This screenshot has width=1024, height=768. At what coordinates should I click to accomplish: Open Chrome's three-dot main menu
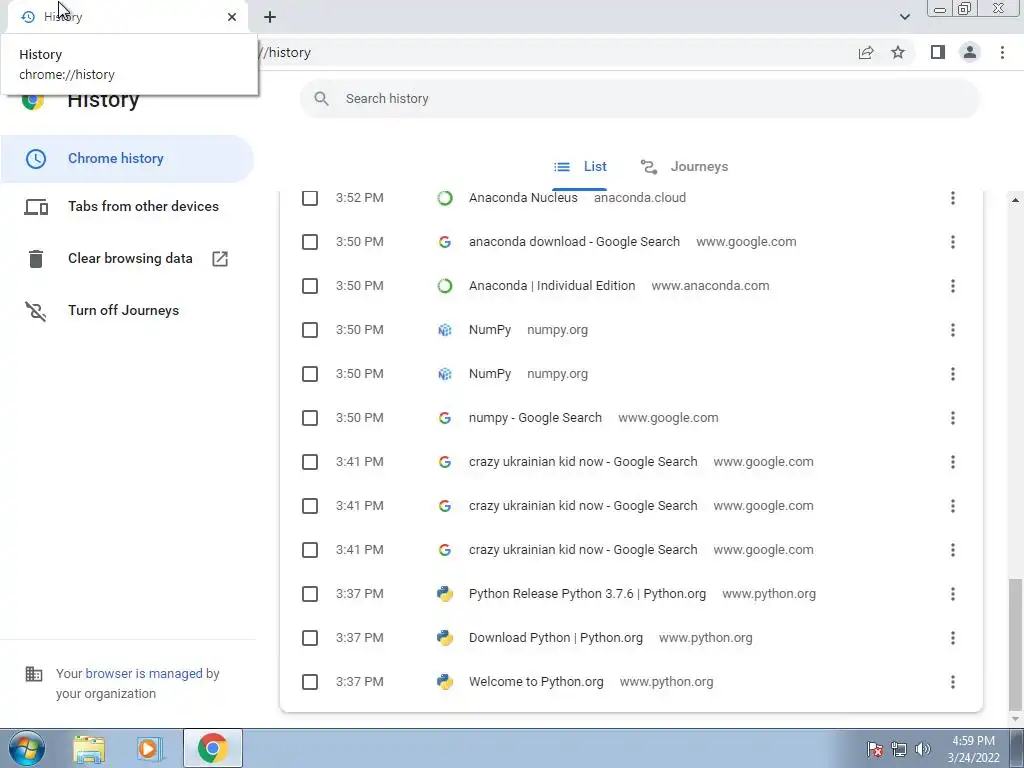1002,52
